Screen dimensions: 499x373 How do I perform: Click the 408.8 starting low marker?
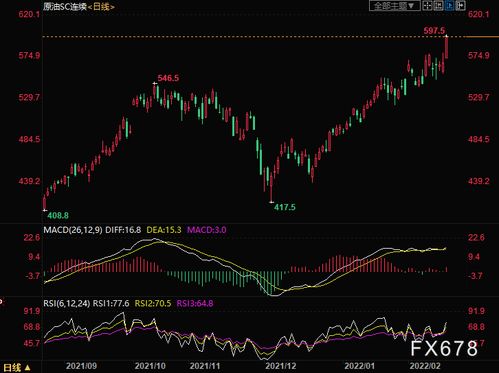point(58,215)
